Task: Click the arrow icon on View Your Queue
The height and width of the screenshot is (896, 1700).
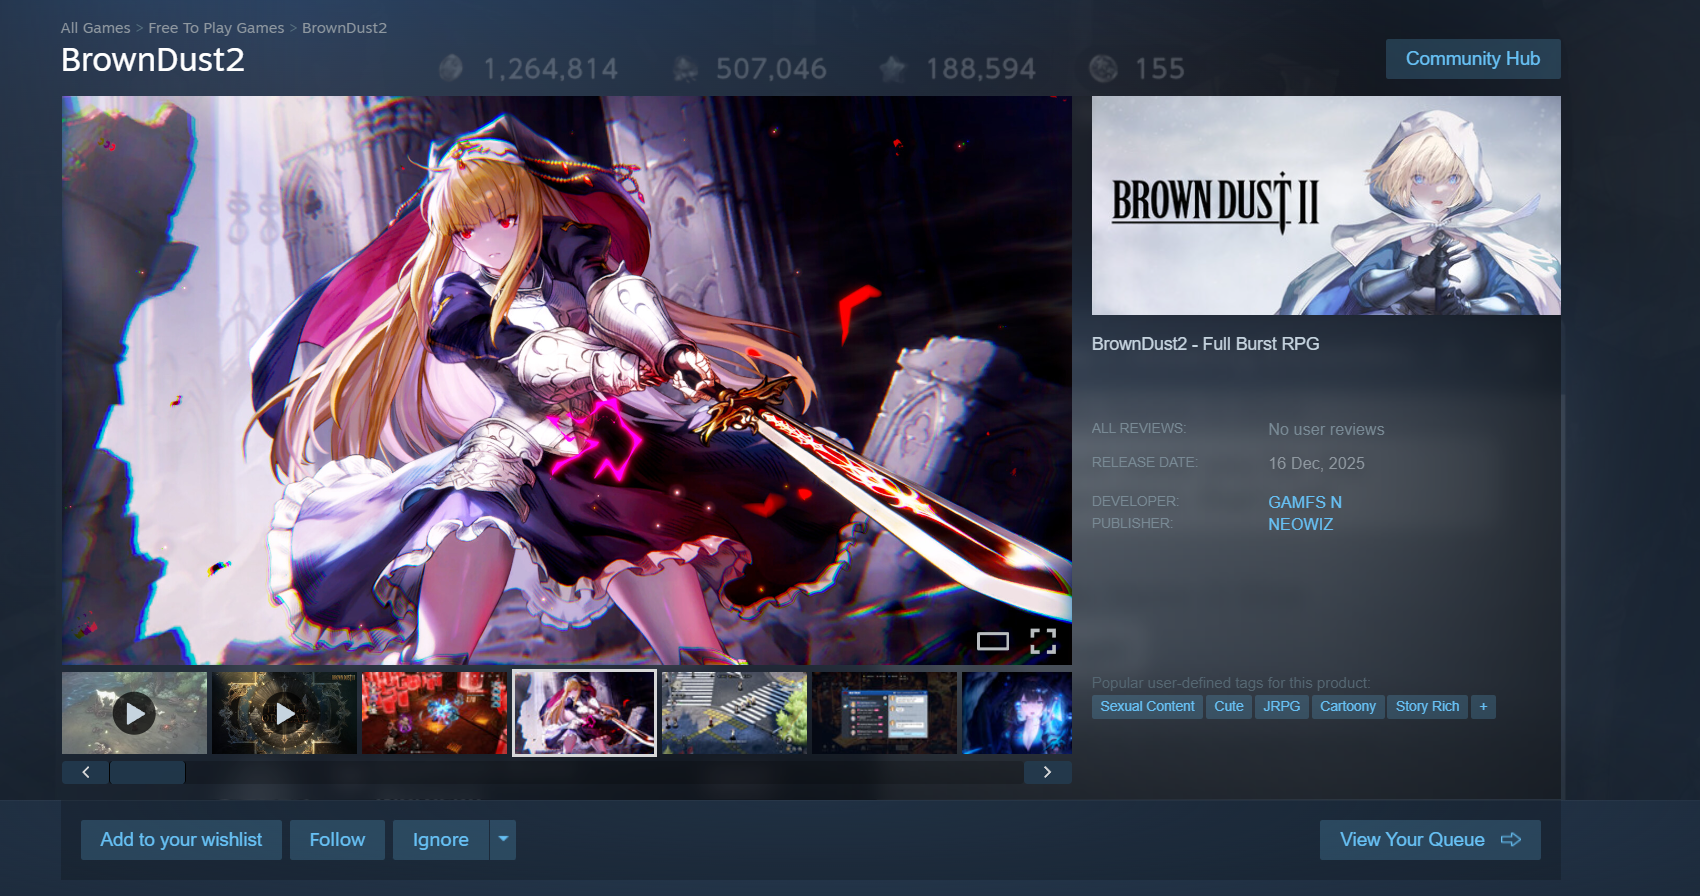Action: coord(1511,840)
